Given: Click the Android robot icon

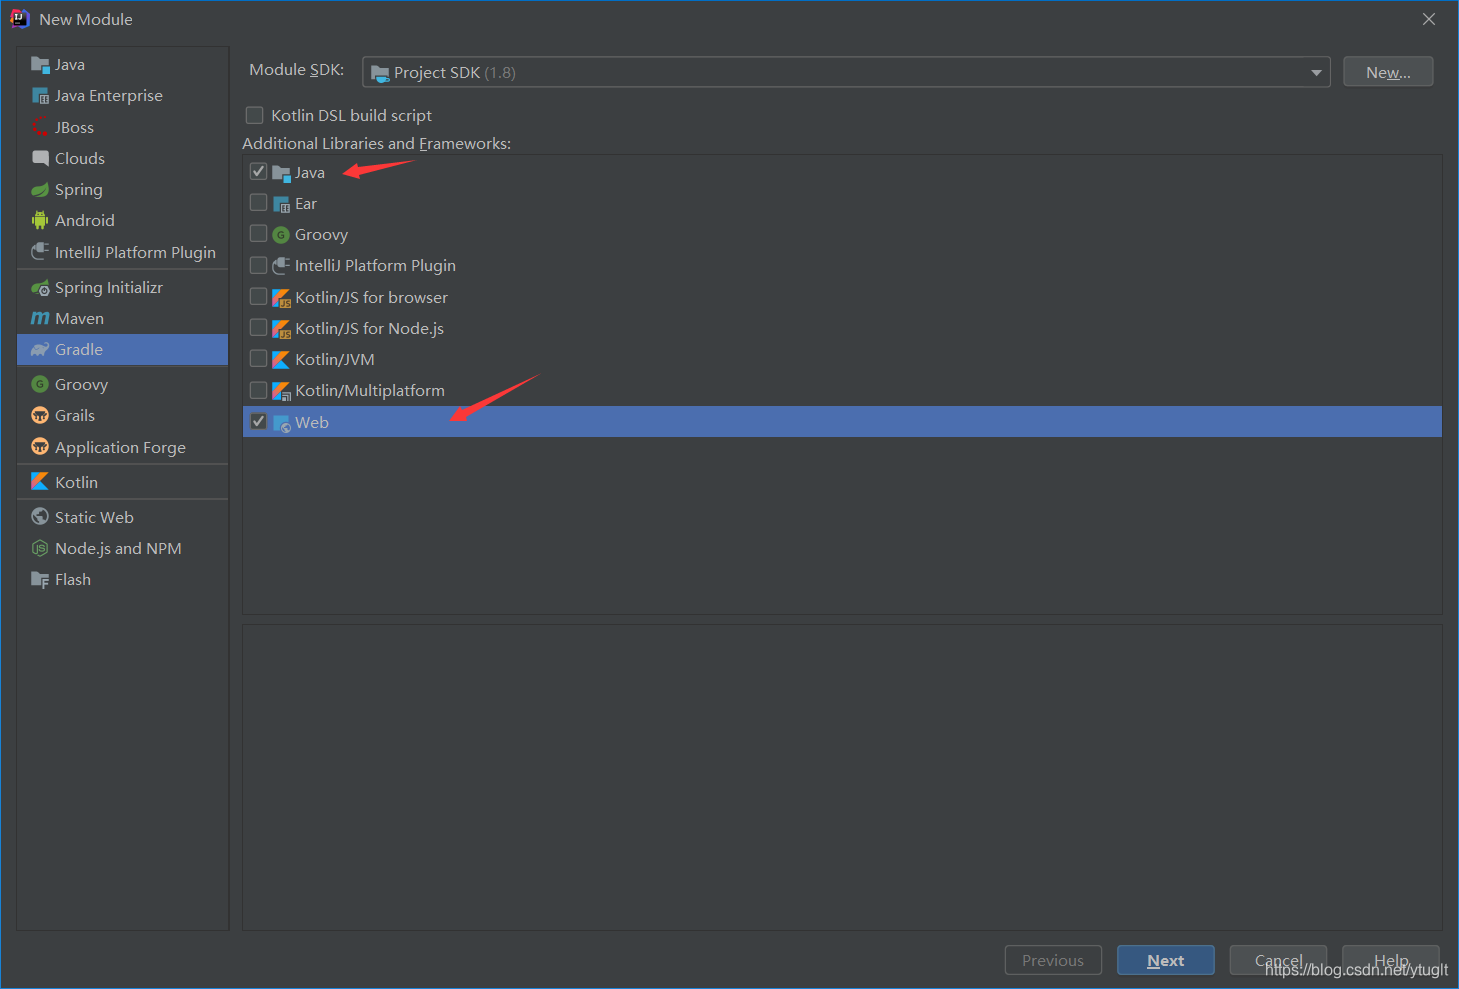Looking at the screenshot, I should coord(40,220).
